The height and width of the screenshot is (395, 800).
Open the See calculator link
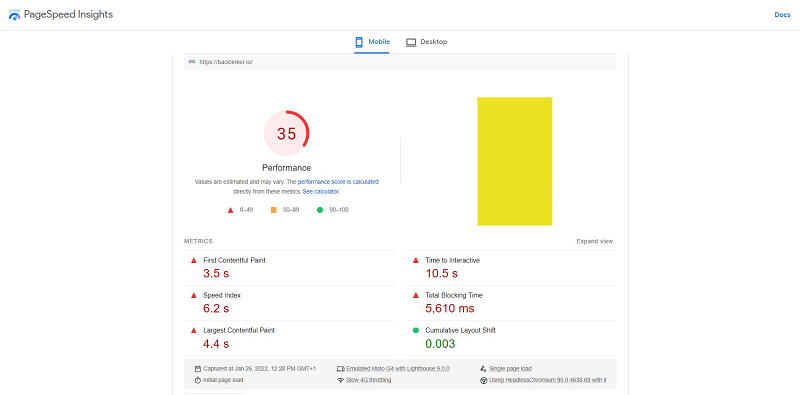(321, 192)
